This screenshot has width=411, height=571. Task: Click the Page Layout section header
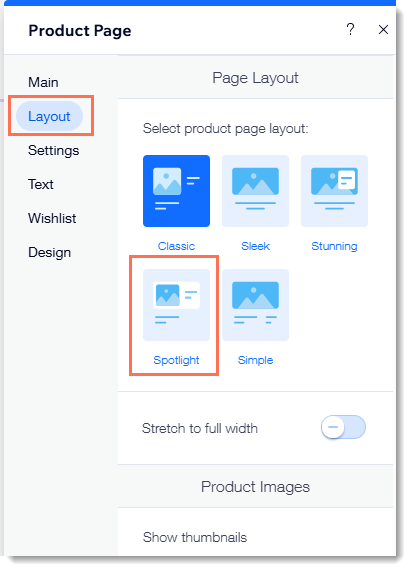point(255,78)
